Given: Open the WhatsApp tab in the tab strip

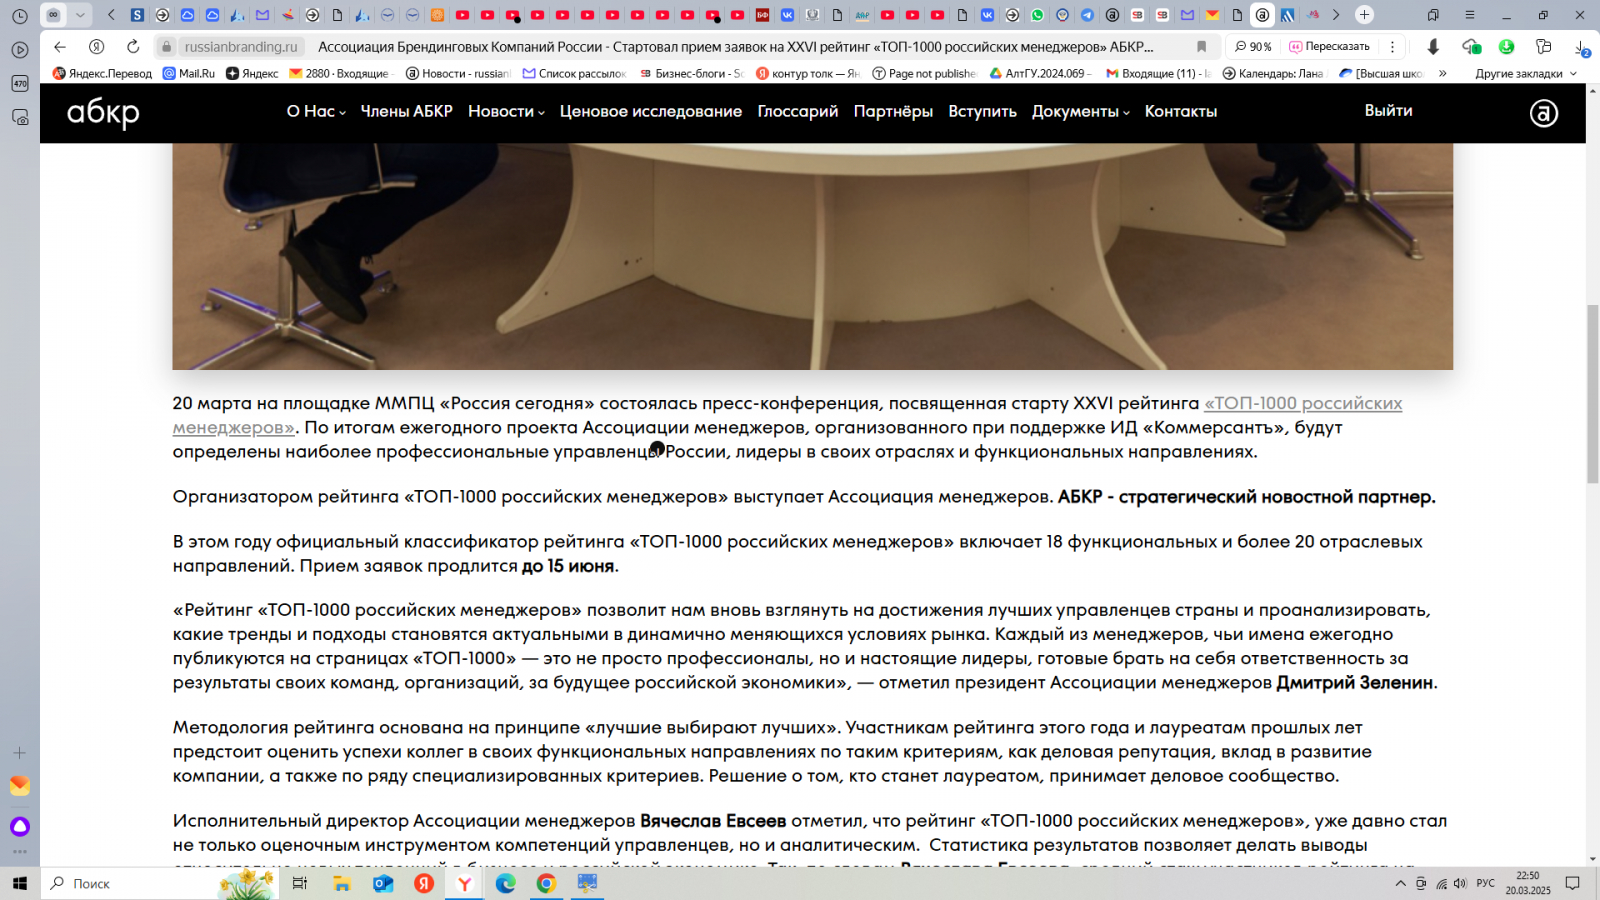Looking at the screenshot, I should coord(1037,15).
